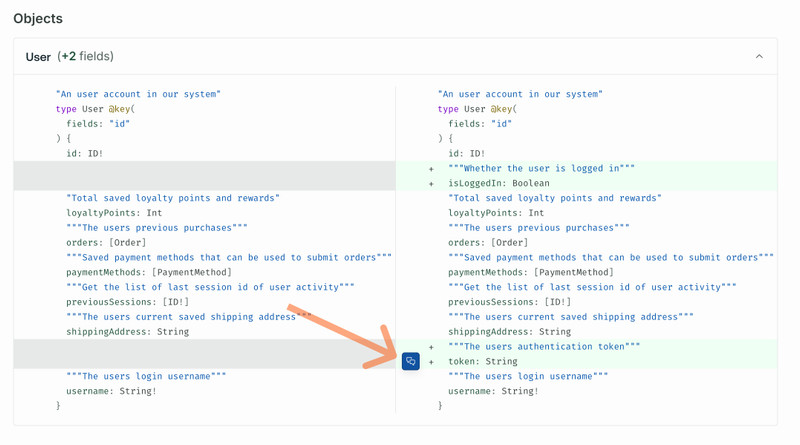The image size is (800, 445).
Task: Select 'paymentMethods: [PaymentMethod]' in right pane
Action: coord(531,272)
